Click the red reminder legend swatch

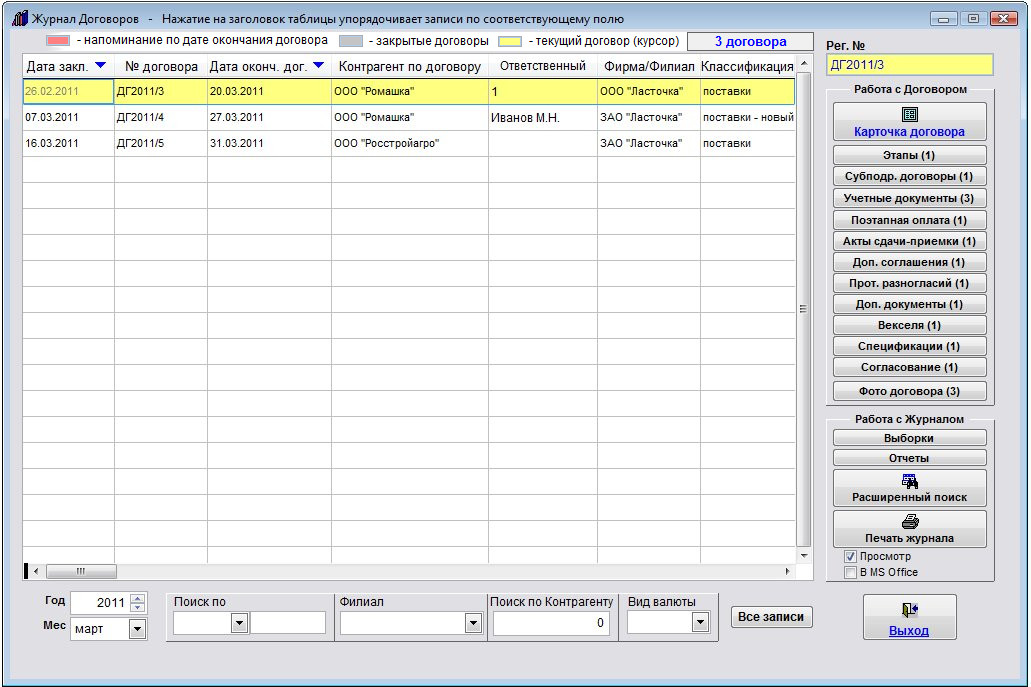tap(58, 41)
